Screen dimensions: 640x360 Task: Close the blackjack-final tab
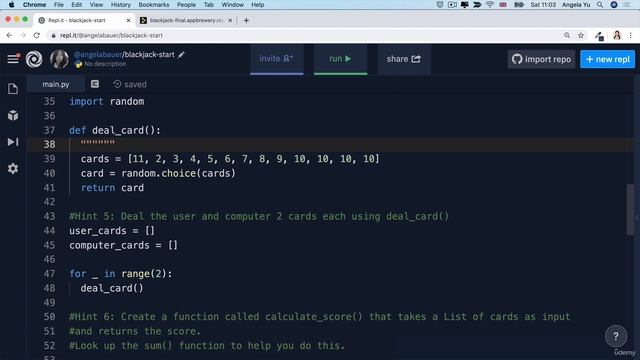230,20
